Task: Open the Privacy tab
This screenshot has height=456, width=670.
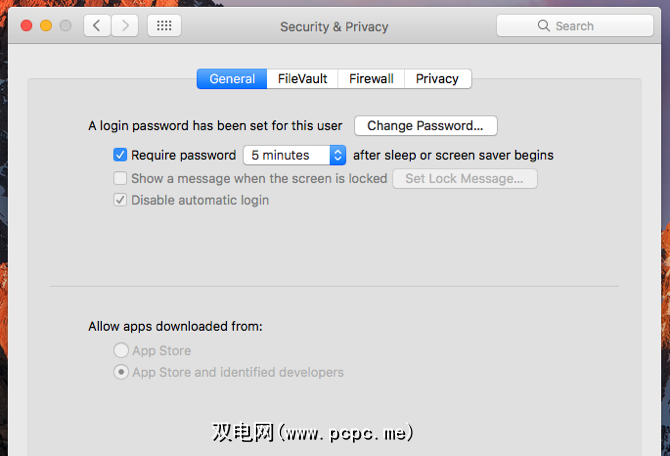Action: click(437, 79)
